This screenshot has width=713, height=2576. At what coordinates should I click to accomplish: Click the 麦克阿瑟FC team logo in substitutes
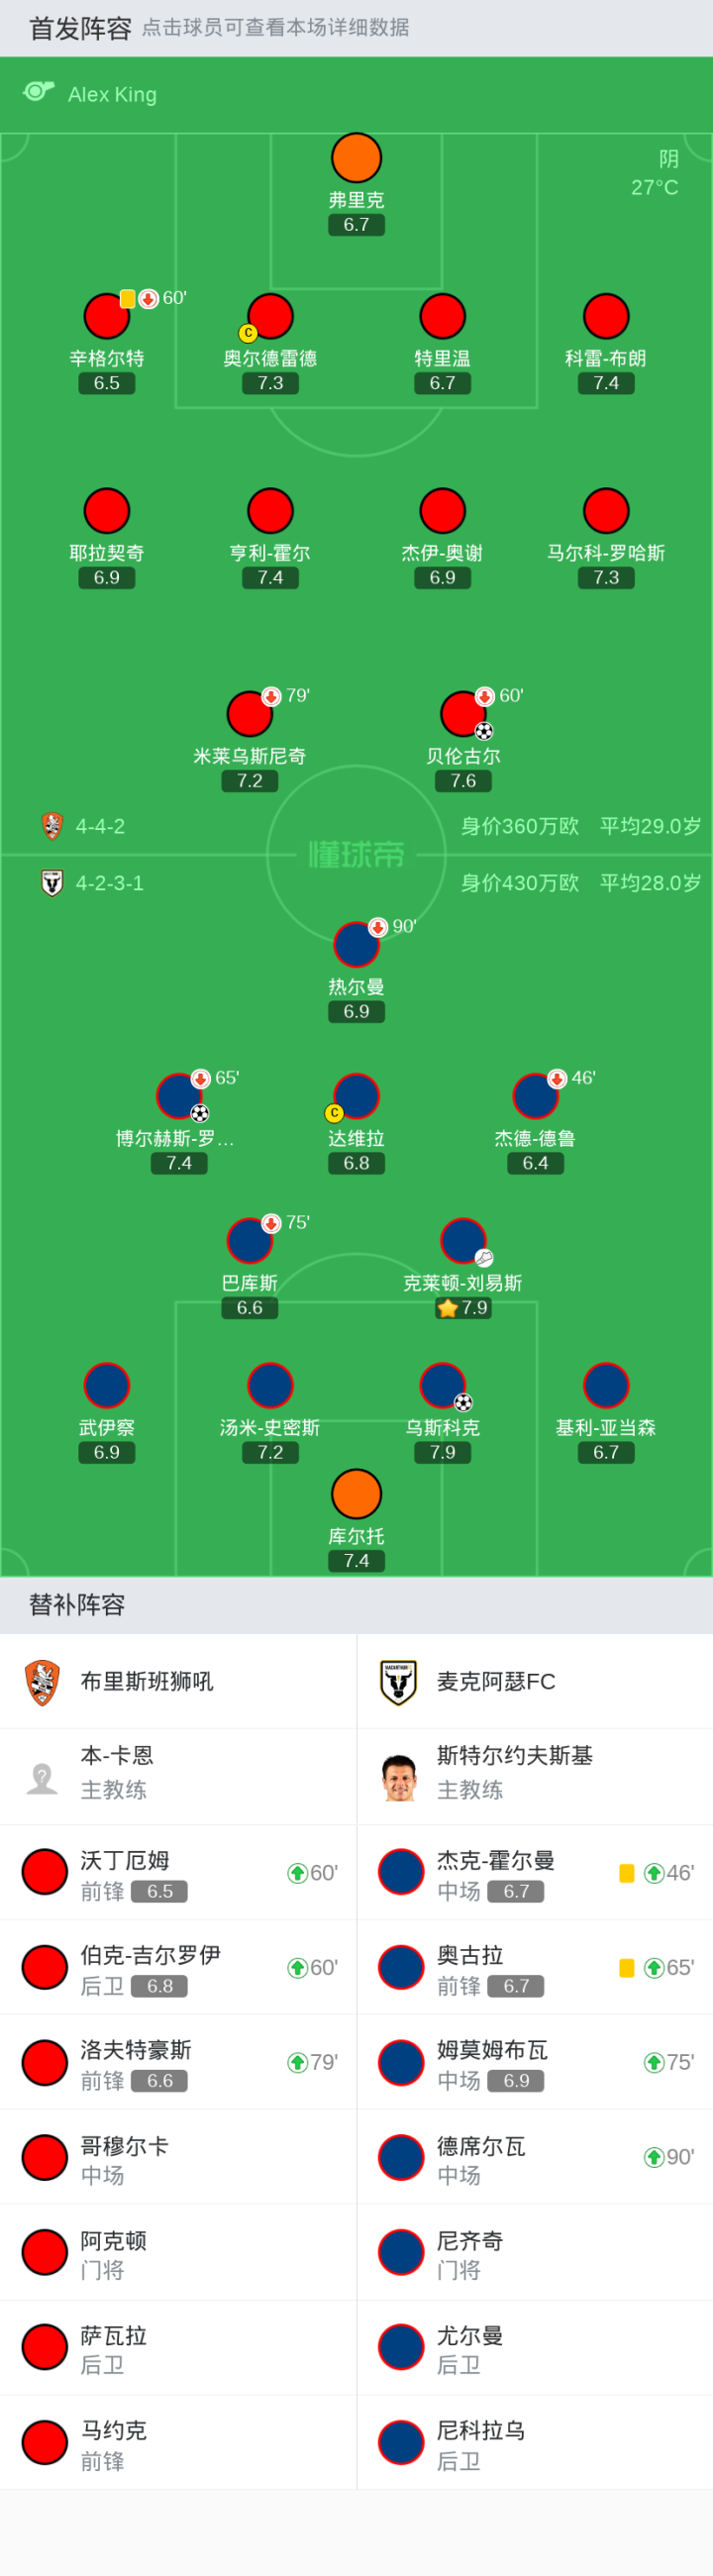pos(398,1682)
